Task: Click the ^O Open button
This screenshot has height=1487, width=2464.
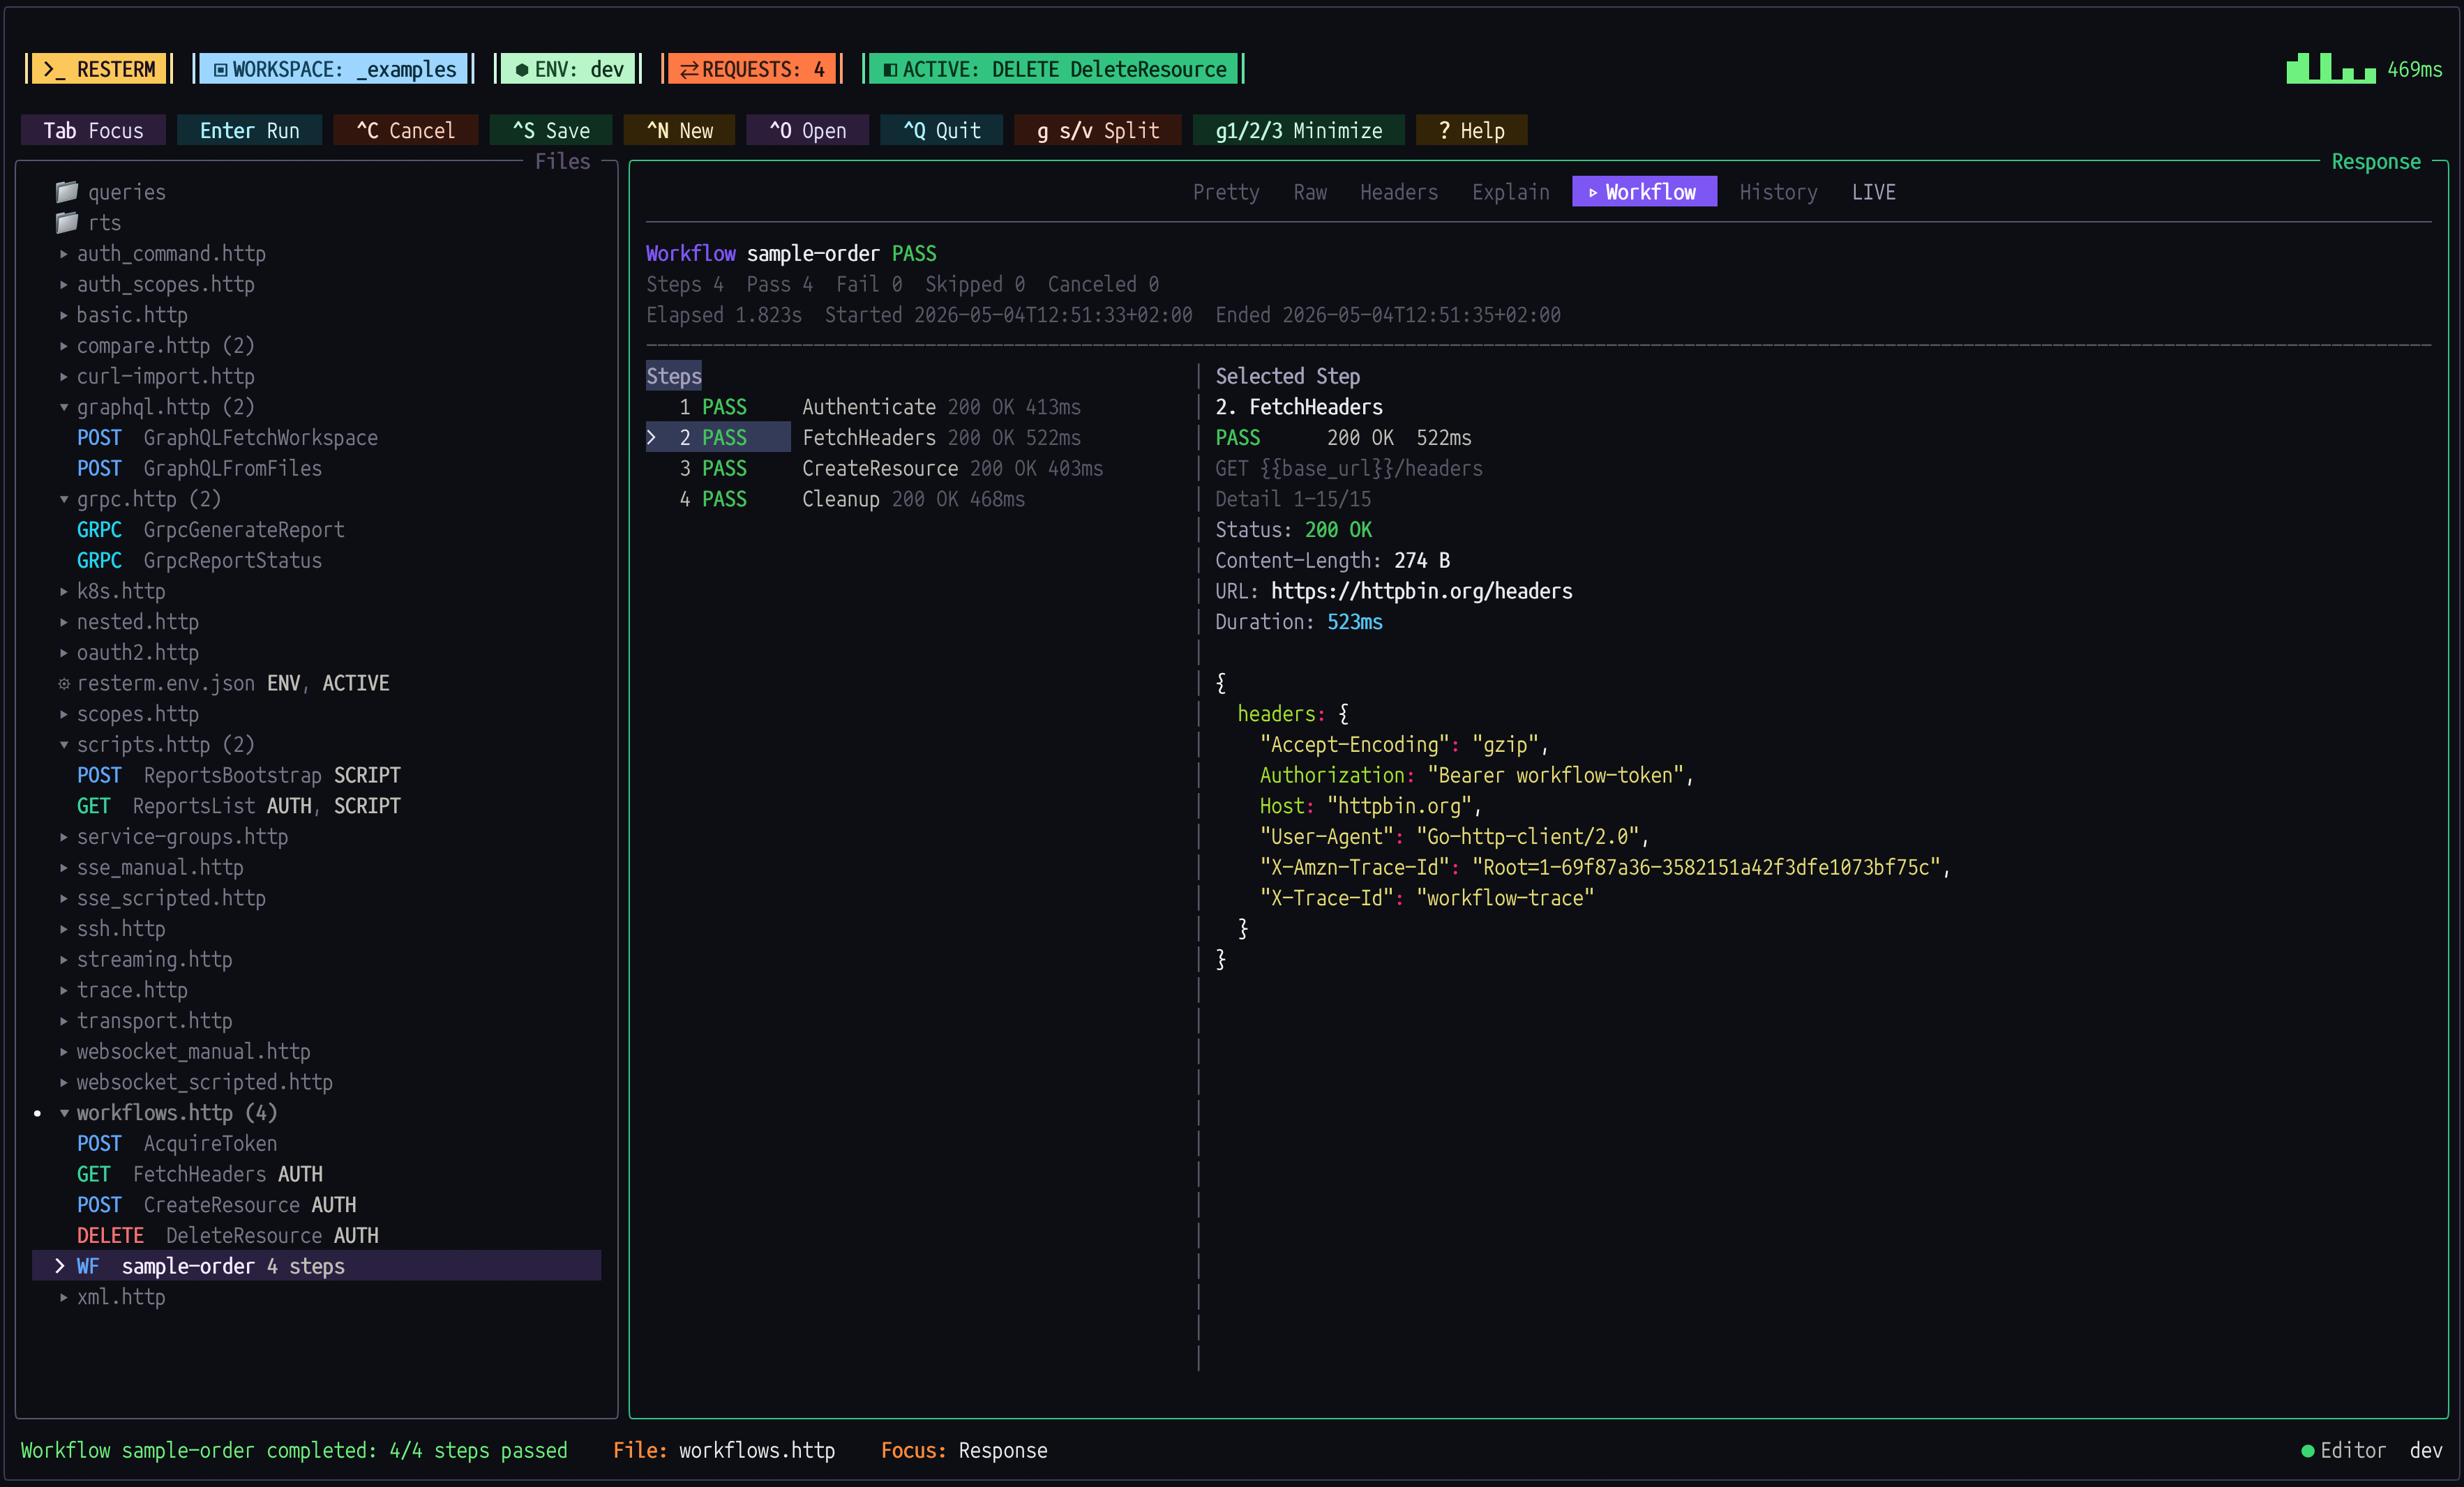Action: pyautogui.click(x=807, y=131)
